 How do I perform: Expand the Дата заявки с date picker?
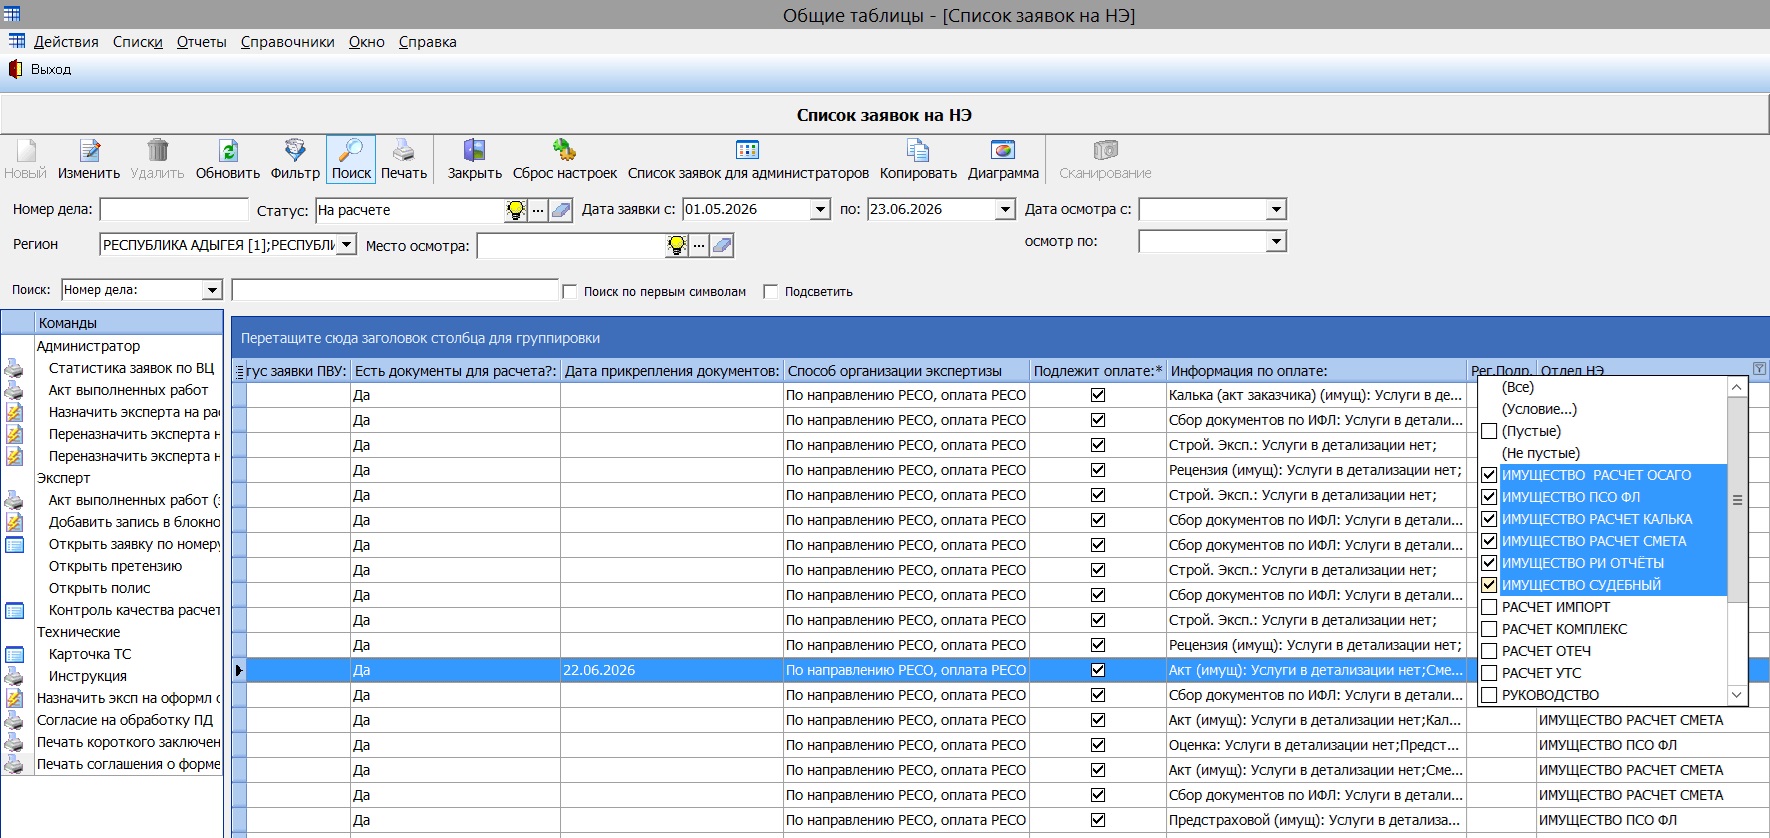[x=821, y=209]
